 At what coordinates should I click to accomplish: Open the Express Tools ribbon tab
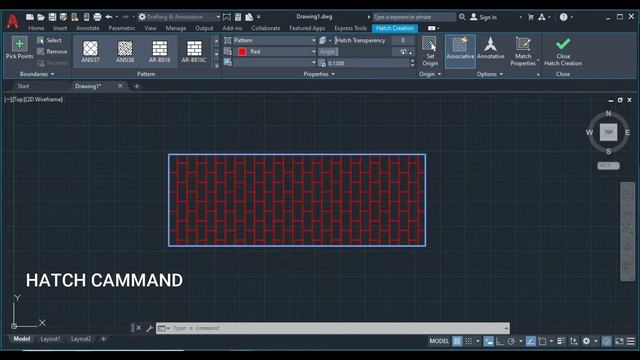tap(351, 28)
